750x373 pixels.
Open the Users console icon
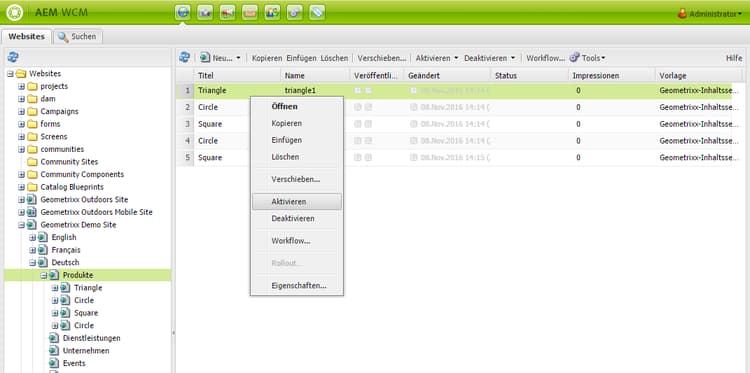(x=272, y=12)
